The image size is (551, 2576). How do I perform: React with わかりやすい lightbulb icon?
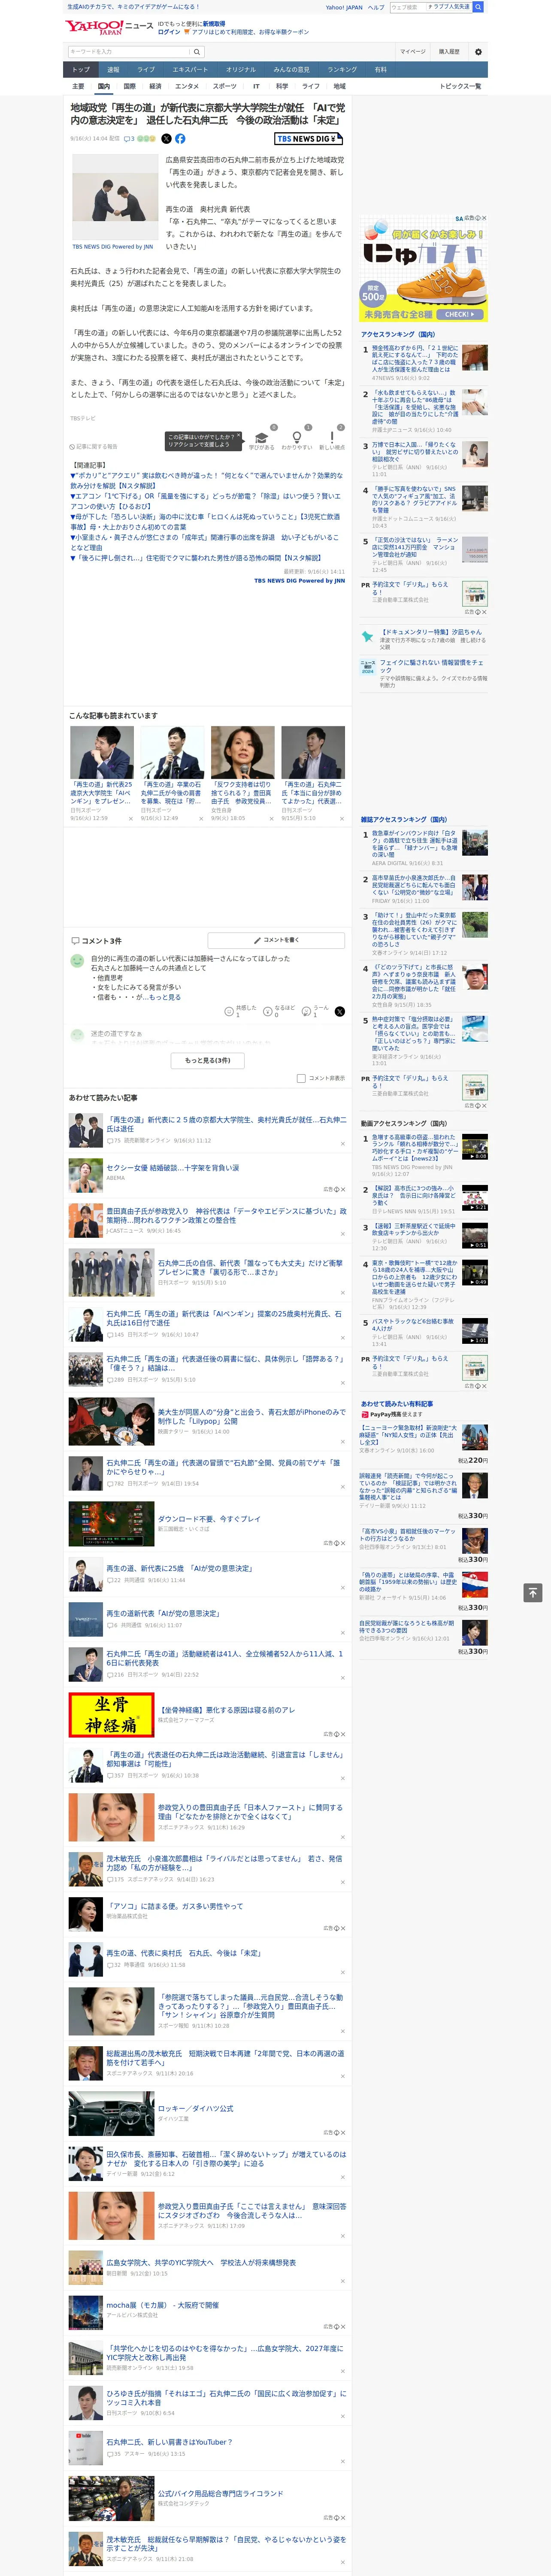pyautogui.click(x=296, y=438)
